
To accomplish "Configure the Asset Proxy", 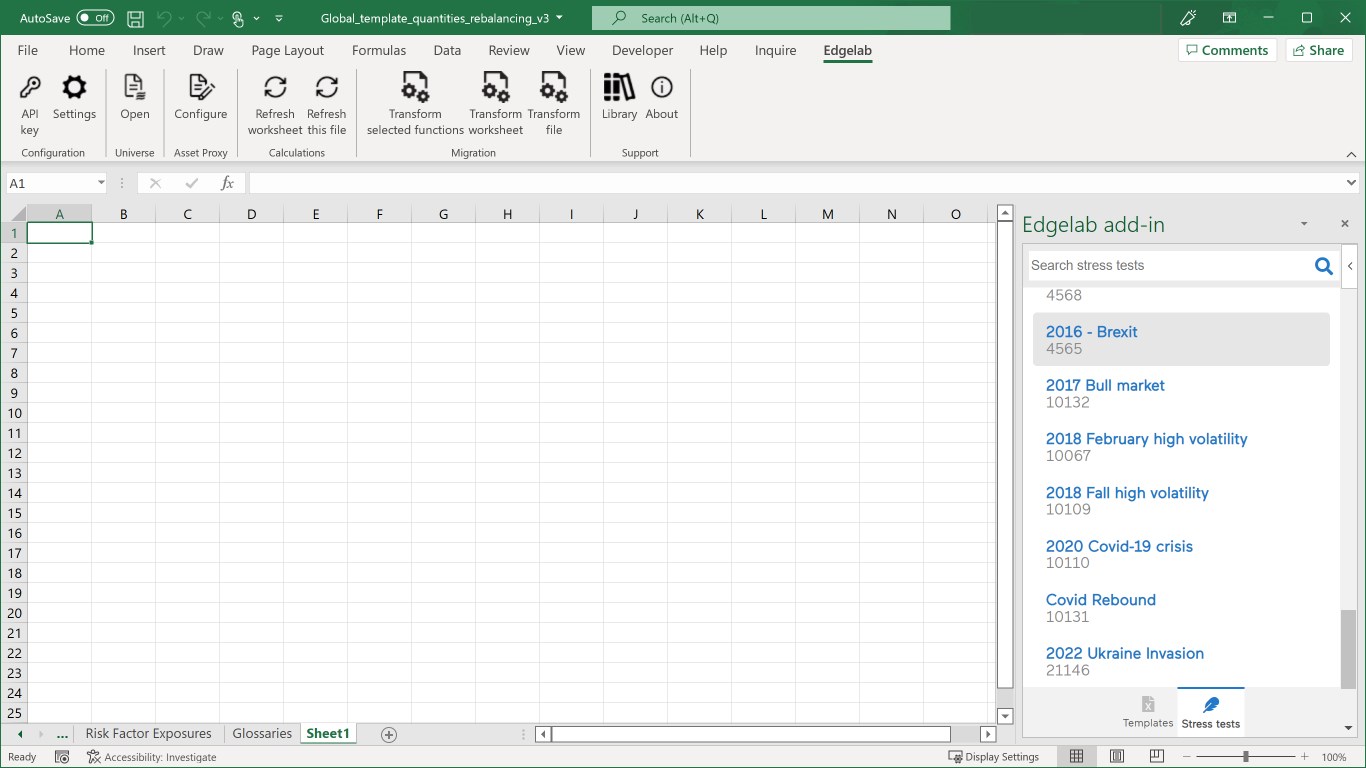I will (x=201, y=98).
